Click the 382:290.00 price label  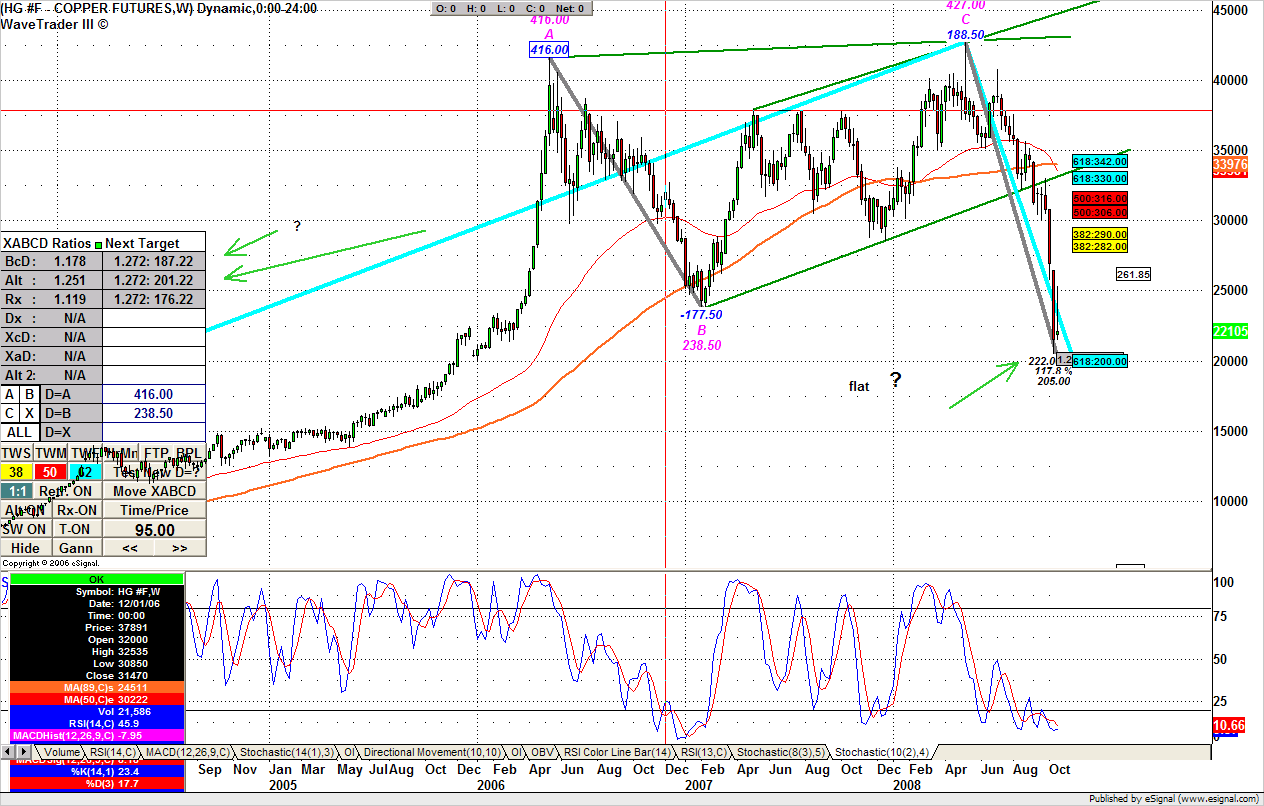point(1100,233)
